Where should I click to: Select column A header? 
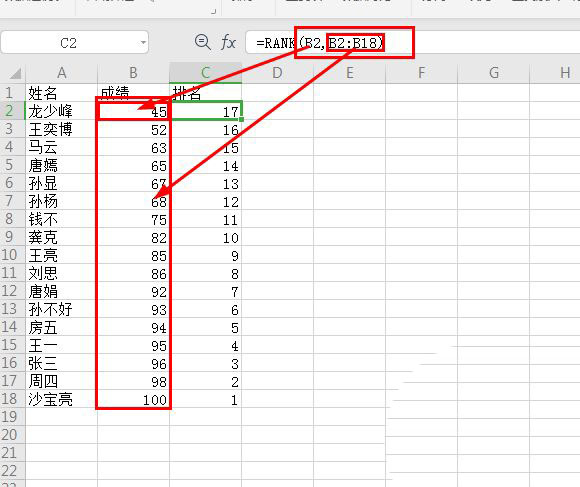pyautogui.click(x=61, y=73)
